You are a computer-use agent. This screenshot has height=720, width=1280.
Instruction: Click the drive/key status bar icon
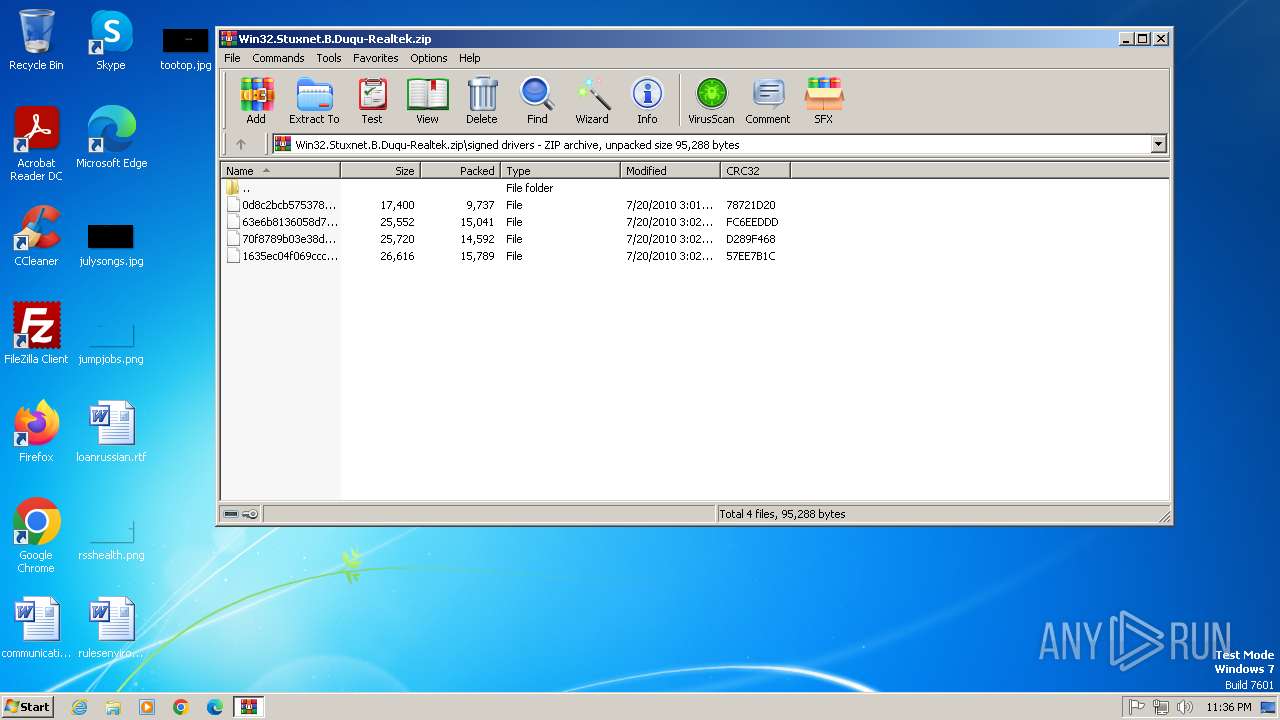point(240,514)
